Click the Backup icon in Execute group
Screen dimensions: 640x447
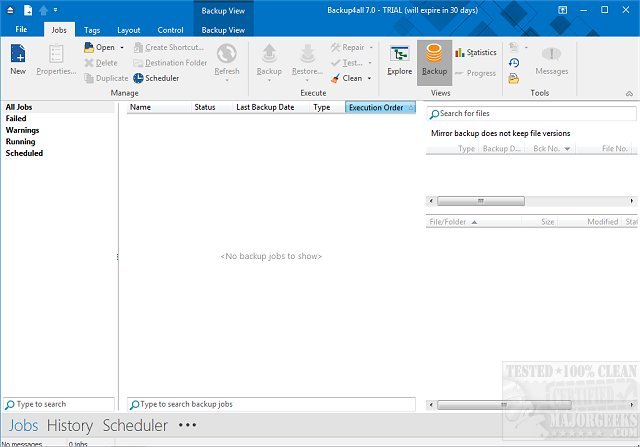coord(269,54)
